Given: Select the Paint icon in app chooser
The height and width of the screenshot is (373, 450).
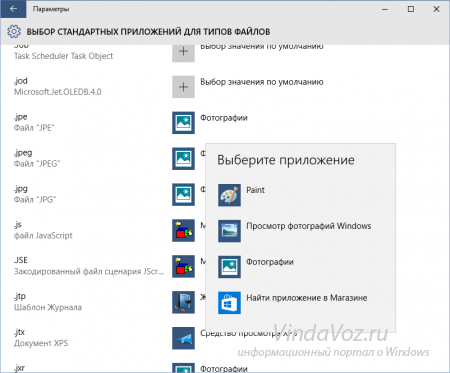Looking at the screenshot, I should (229, 195).
